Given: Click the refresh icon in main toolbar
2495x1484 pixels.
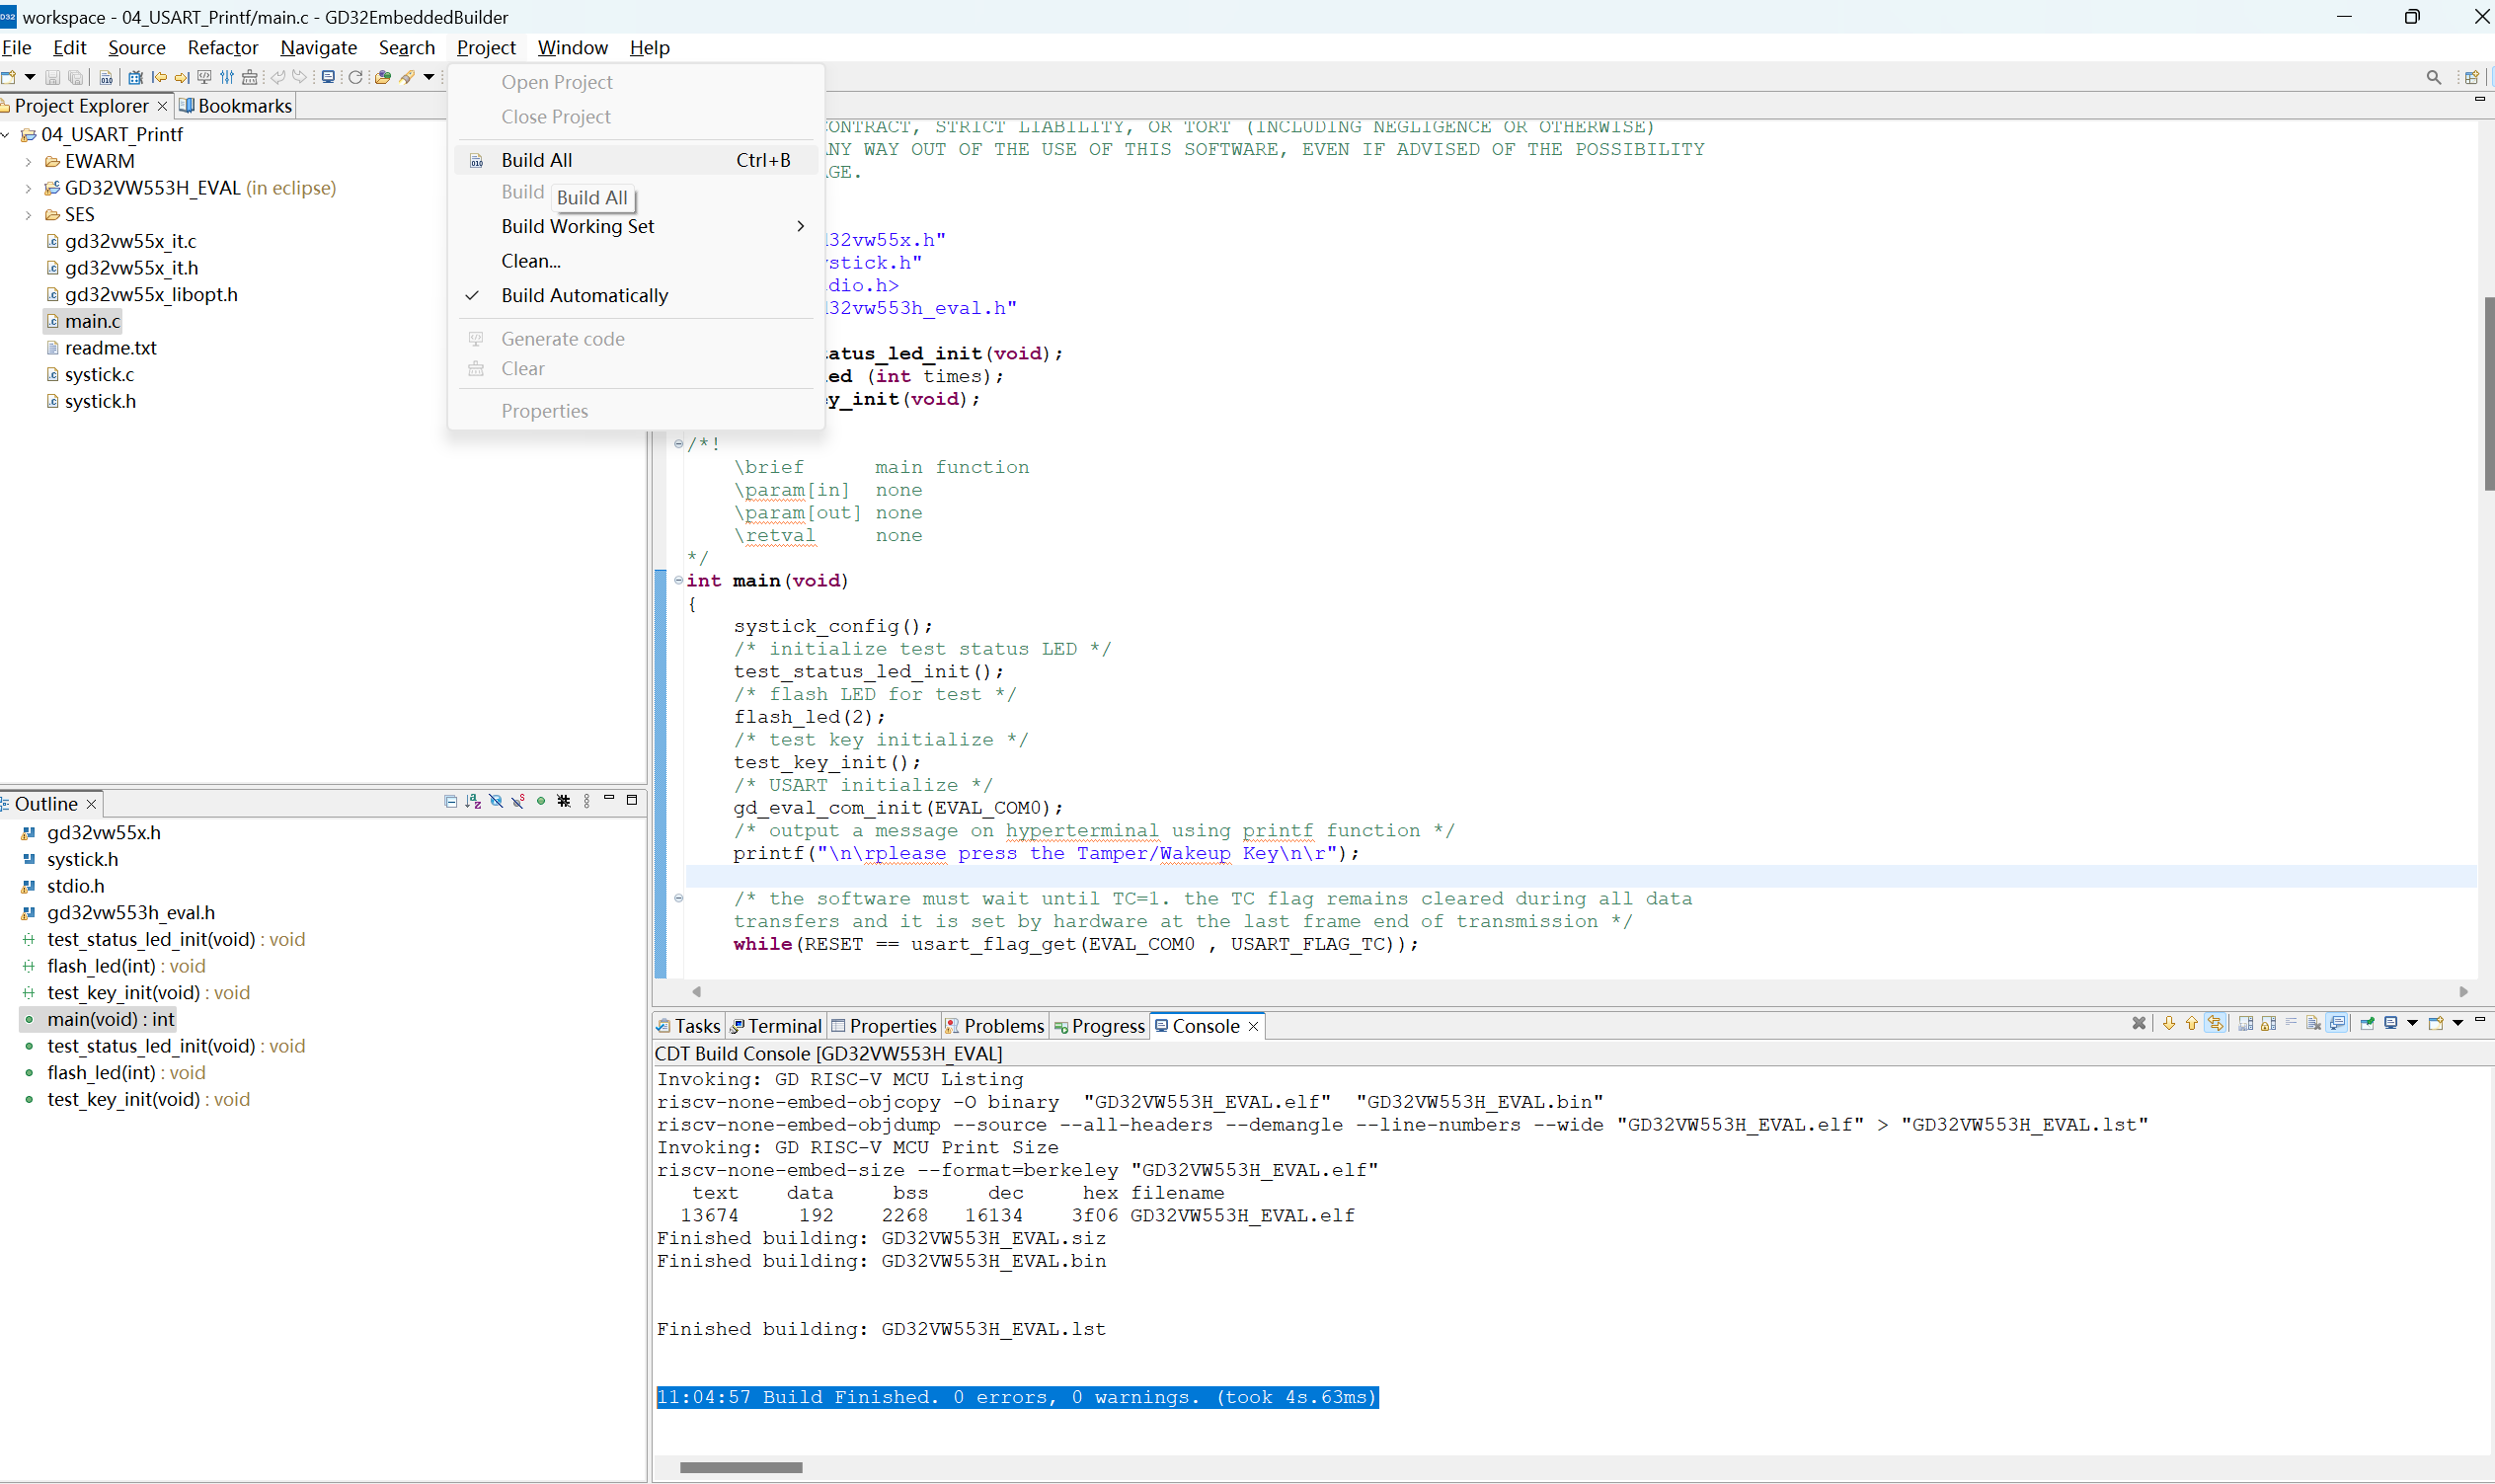Looking at the screenshot, I should pos(355,77).
